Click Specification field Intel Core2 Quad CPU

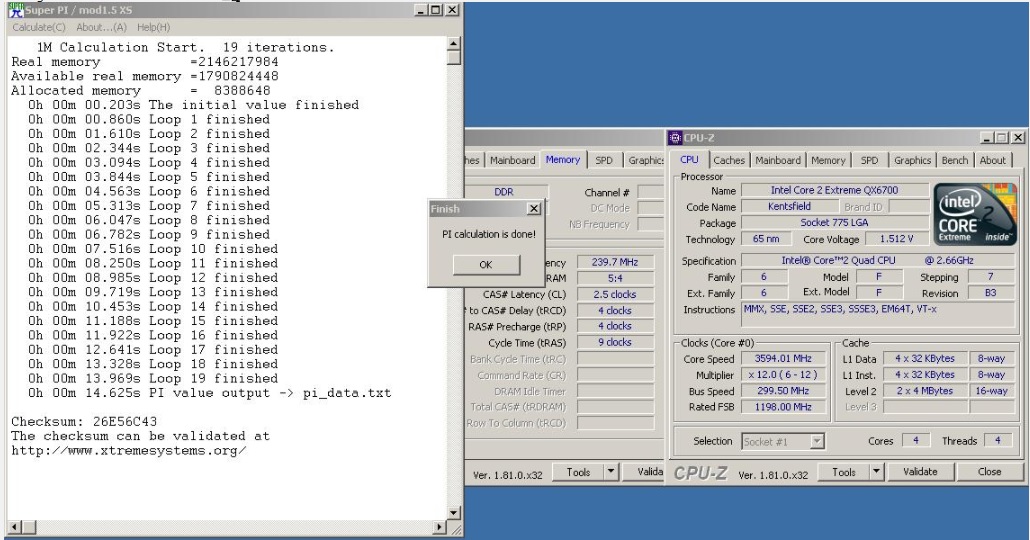[x=879, y=260]
